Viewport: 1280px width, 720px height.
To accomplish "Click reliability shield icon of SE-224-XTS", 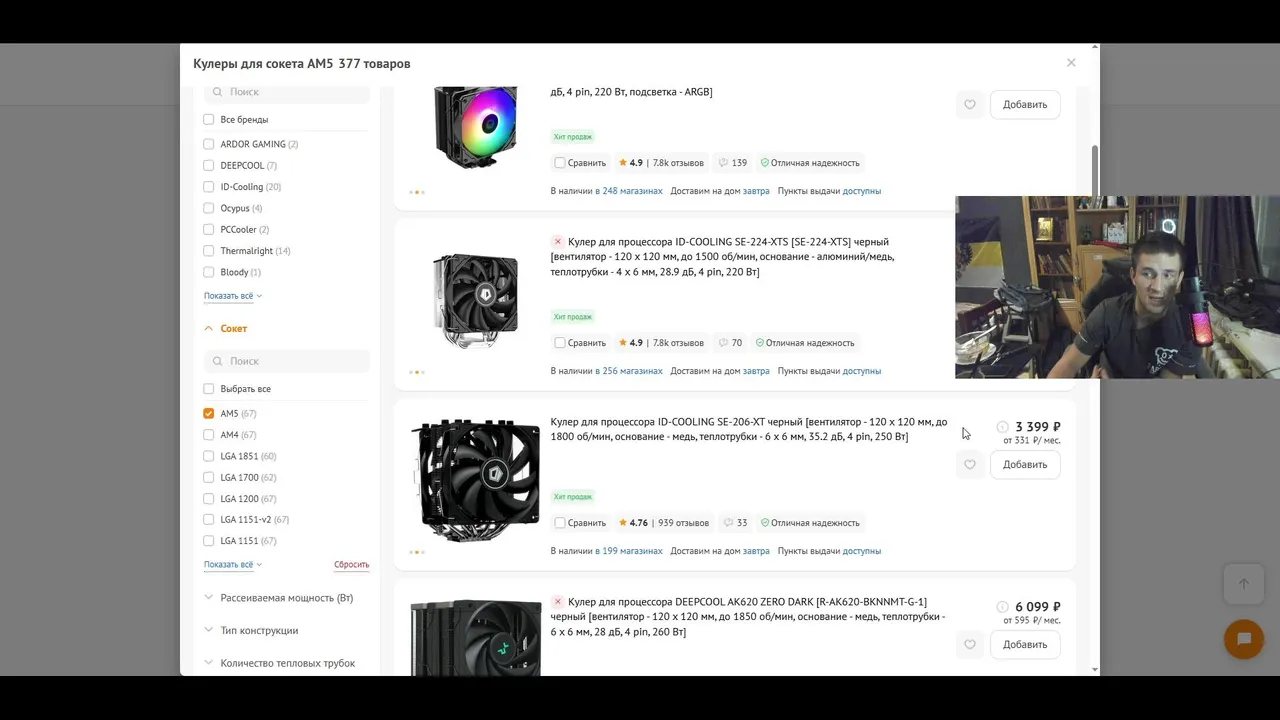I will tap(760, 342).
